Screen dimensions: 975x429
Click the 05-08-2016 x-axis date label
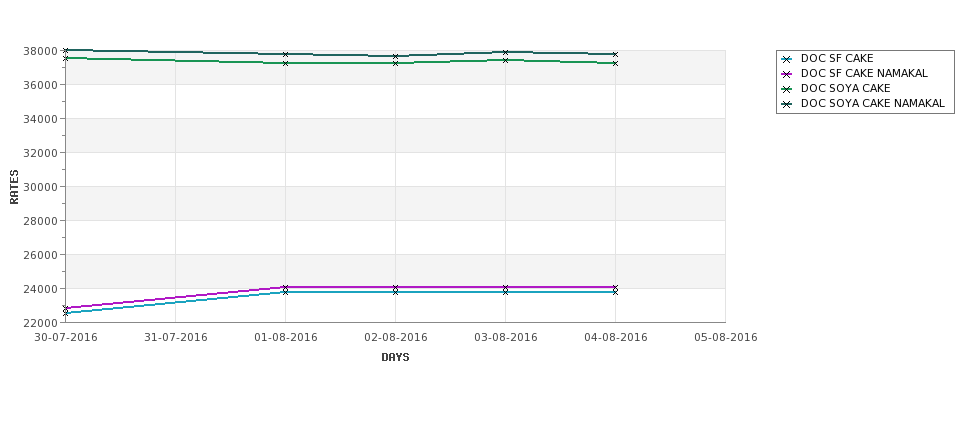726,338
